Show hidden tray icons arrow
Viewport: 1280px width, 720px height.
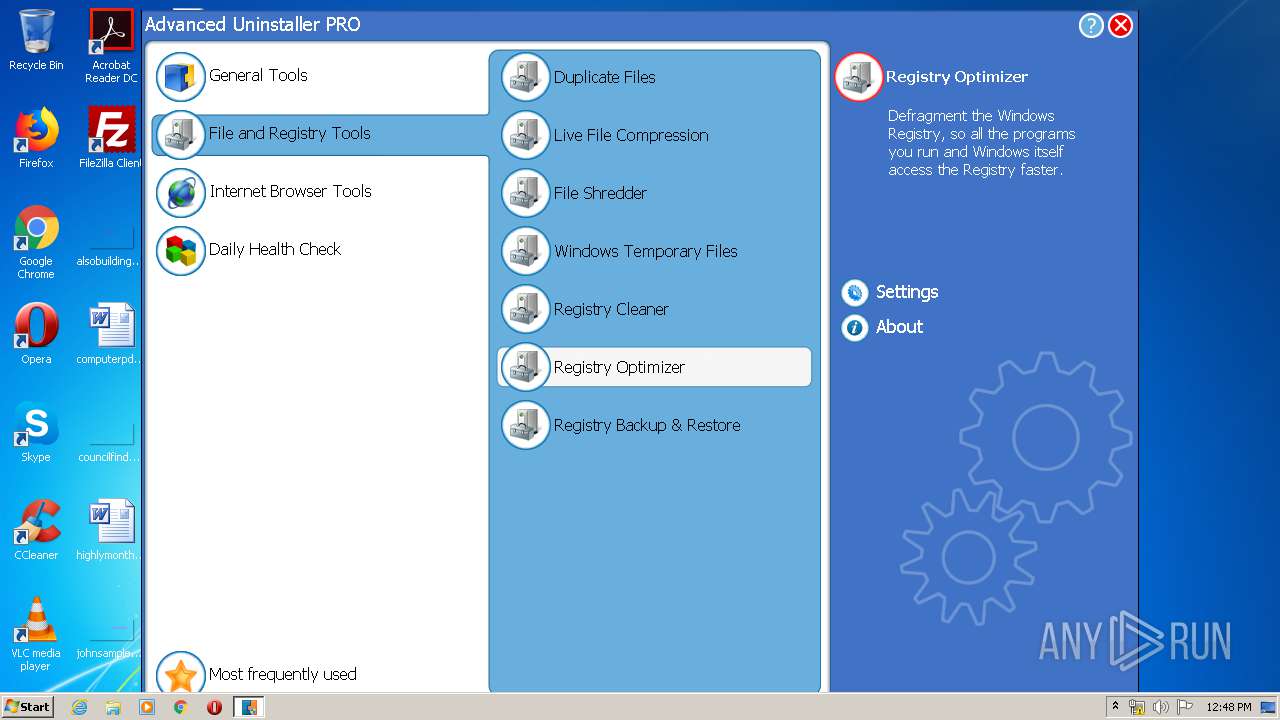1115,707
